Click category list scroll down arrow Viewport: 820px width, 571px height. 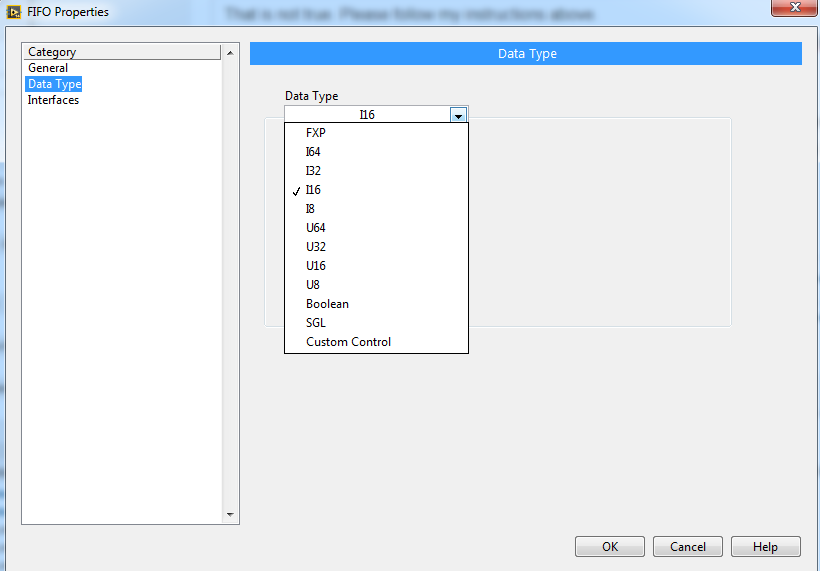[230, 515]
